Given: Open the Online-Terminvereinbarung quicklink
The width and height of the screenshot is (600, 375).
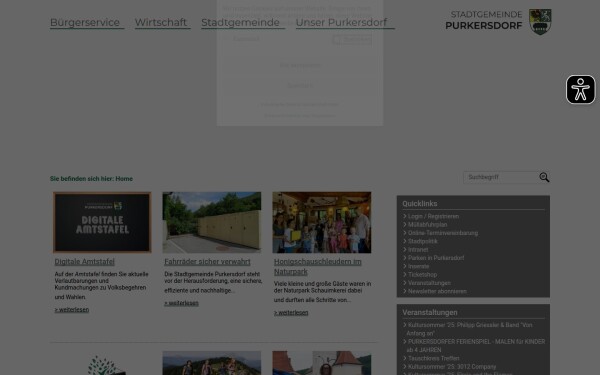Looking at the screenshot, I should coord(442,233).
